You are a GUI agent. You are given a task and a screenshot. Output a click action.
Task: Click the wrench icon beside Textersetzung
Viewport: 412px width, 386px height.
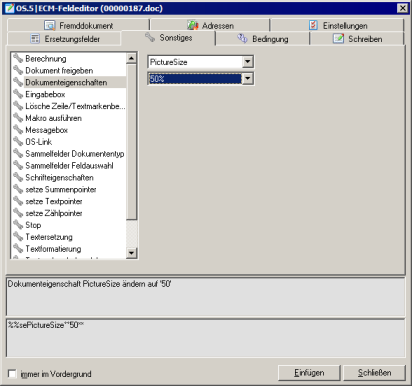click(x=18, y=237)
